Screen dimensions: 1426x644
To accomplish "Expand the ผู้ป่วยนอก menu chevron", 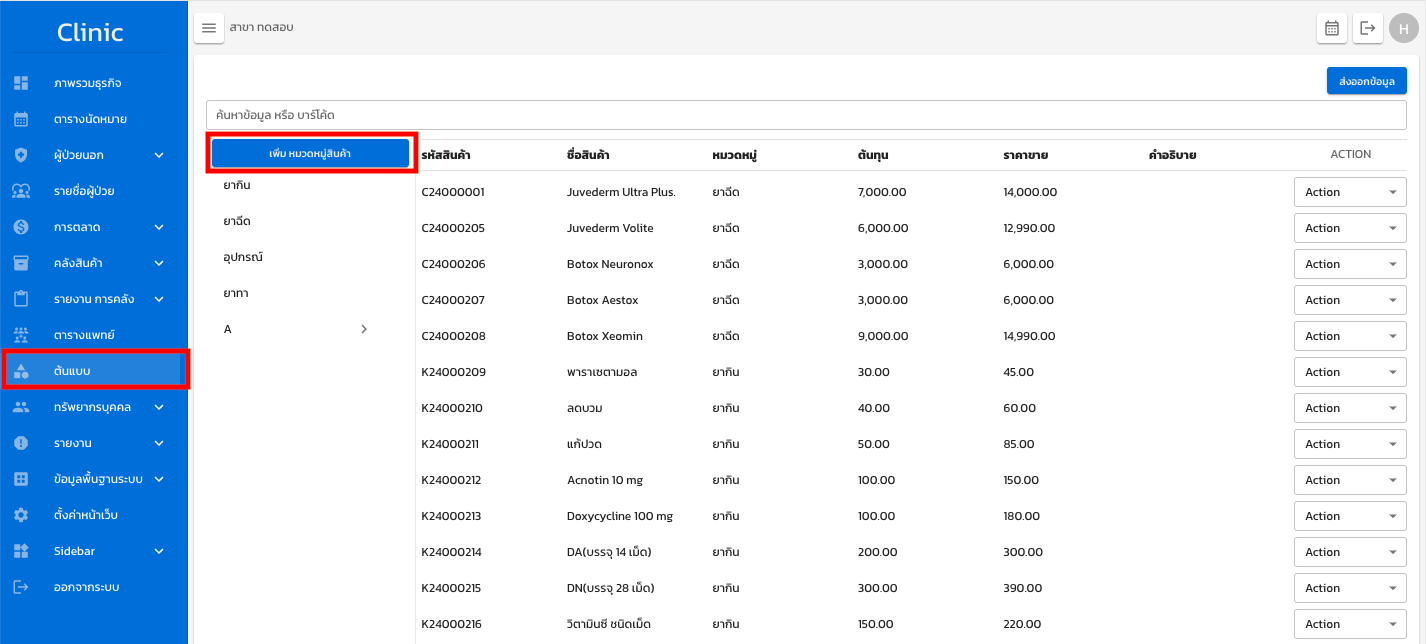I will click(x=159, y=155).
